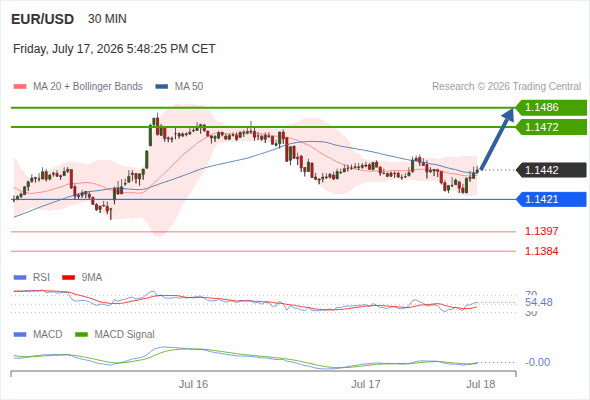Select the 30 MIN timeframe label
The image size is (590, 400).
pos(107,19)
